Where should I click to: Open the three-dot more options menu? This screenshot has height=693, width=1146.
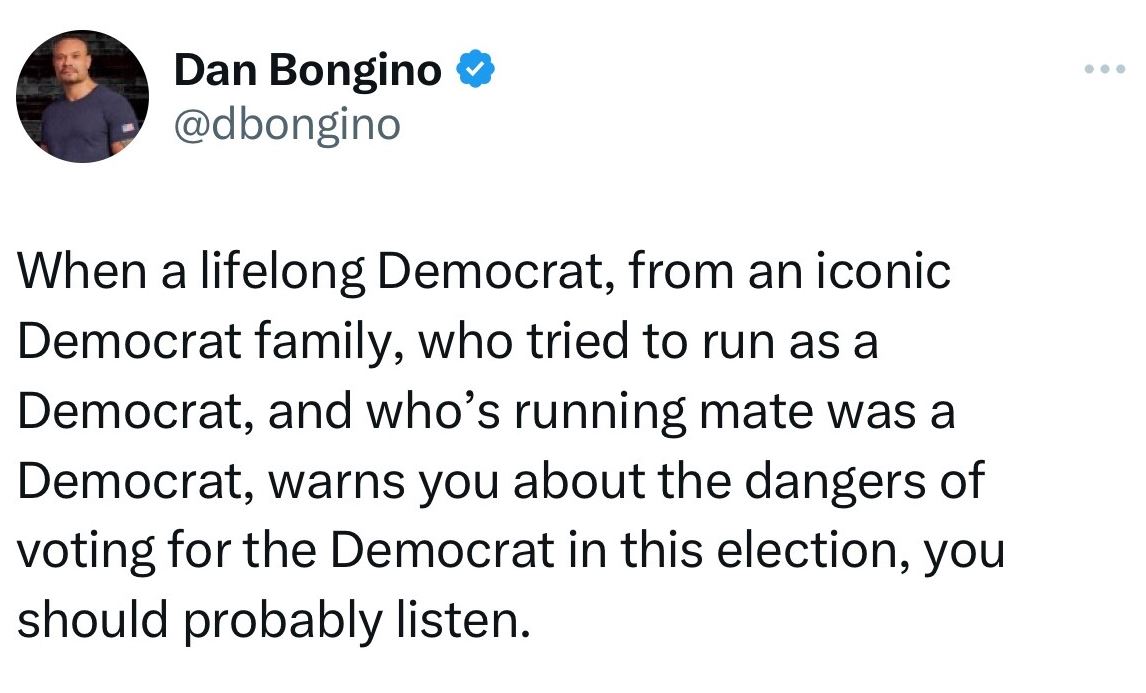(x=1104, y=69)
